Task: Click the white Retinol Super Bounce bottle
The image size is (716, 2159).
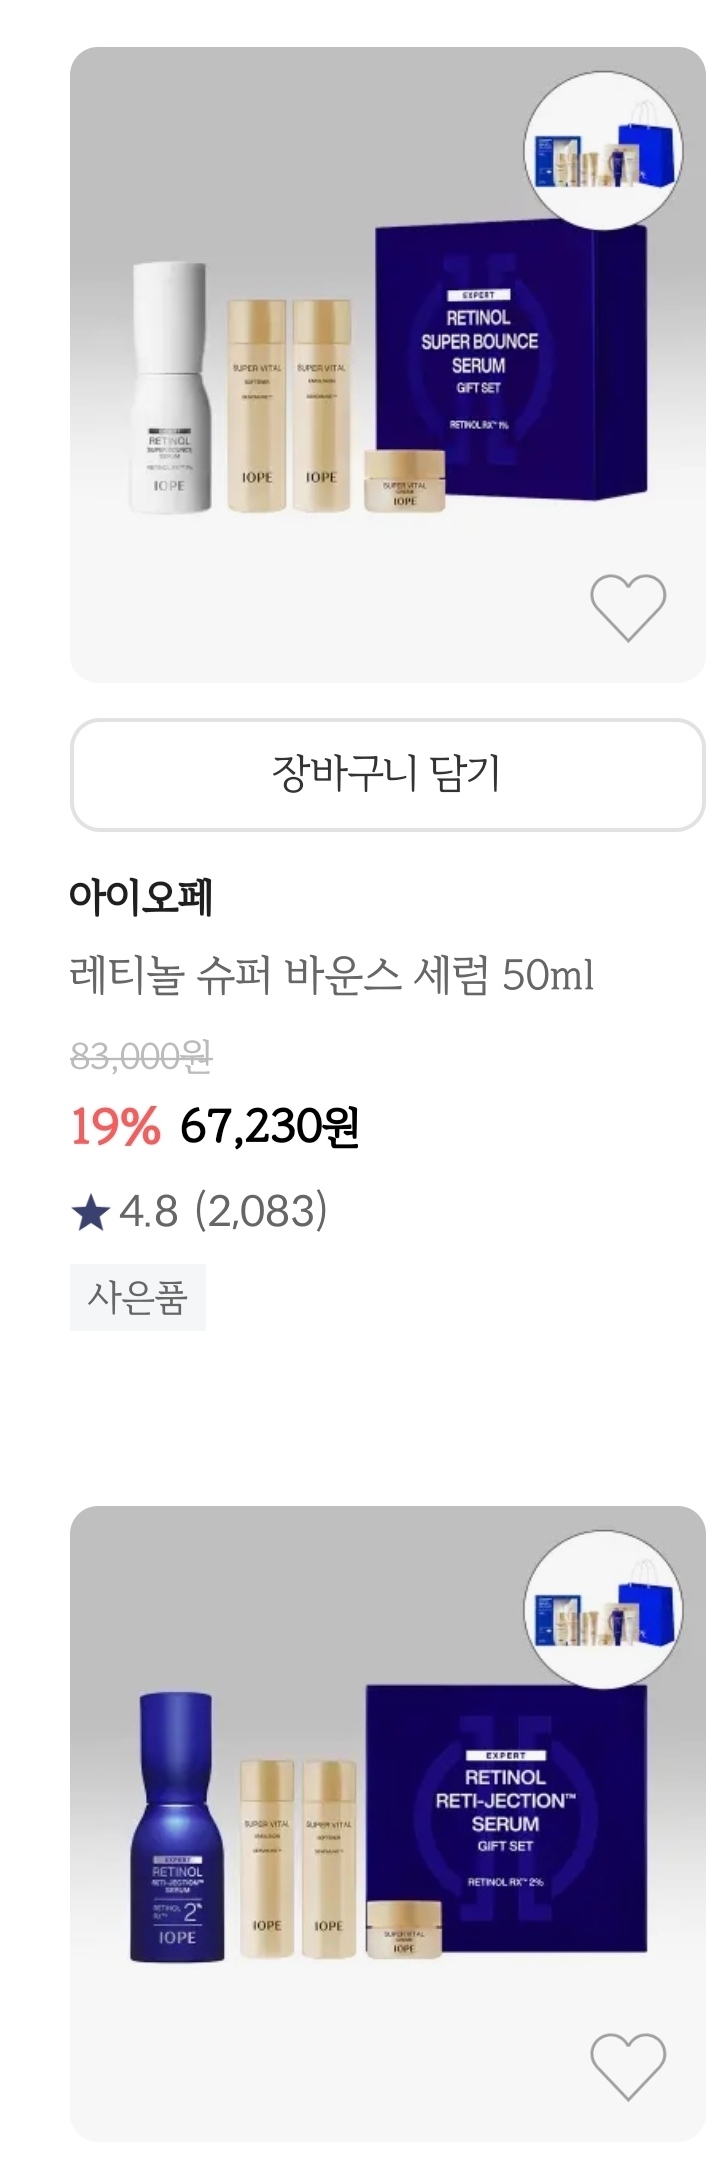Action: [170, 388]
